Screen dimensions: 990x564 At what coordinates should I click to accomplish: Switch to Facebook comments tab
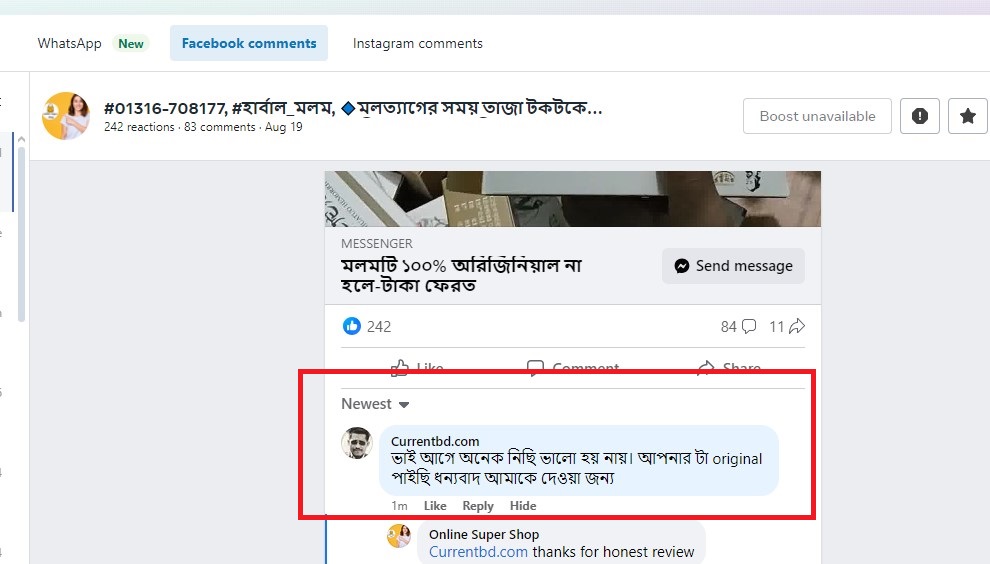(x=249, y=43)
